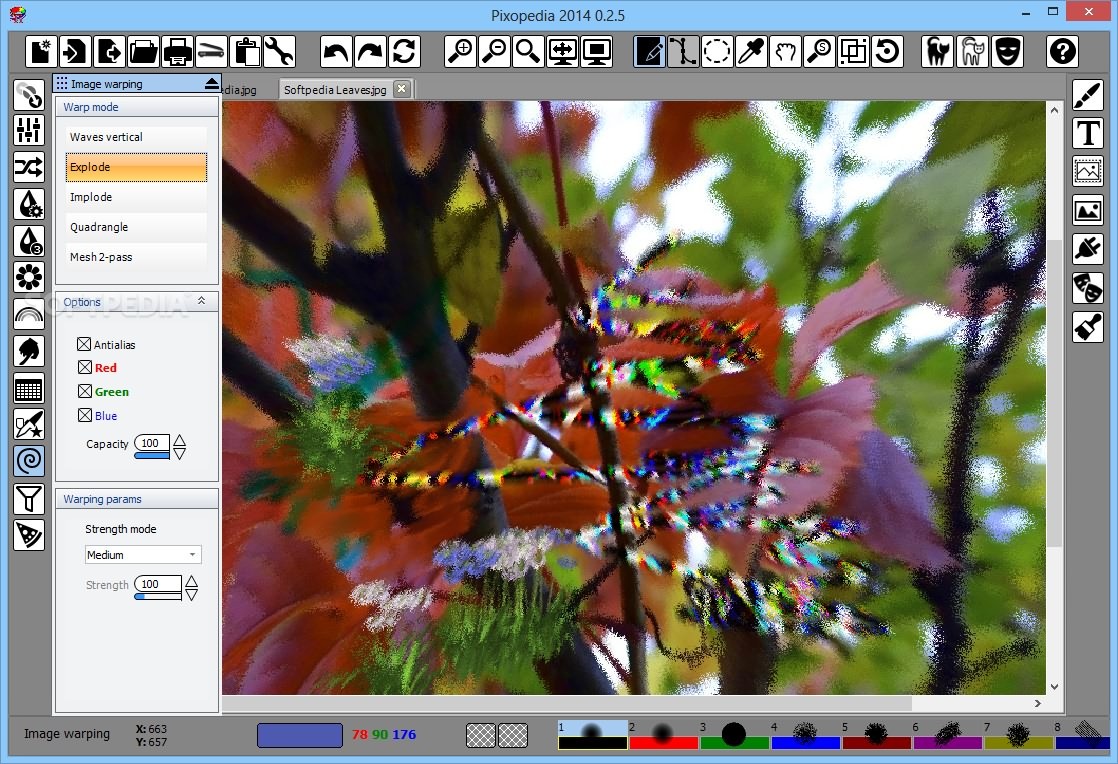This screenshot has height=764, width=1118.
Task: Open the Strength mode Medium dropdown
Action: coord(143,554)
